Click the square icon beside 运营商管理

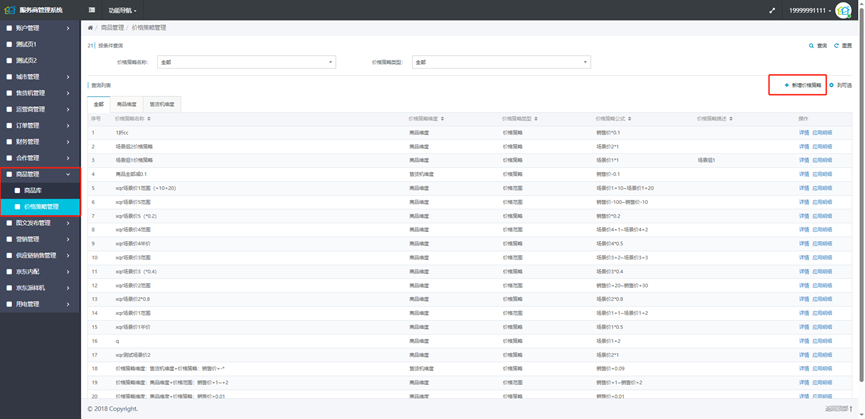point(9,109)
